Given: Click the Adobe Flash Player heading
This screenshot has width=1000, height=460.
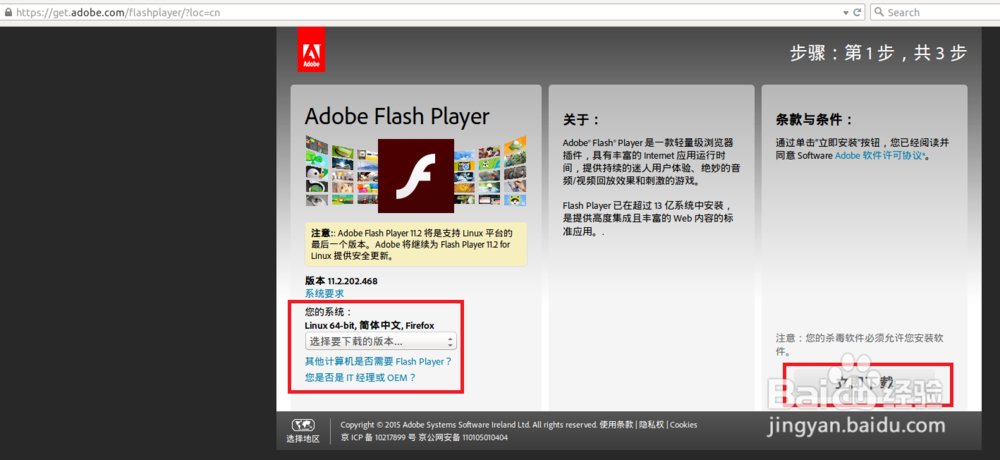Looking at the screenshot, I should pyautogui.click(x=397, y=117).
